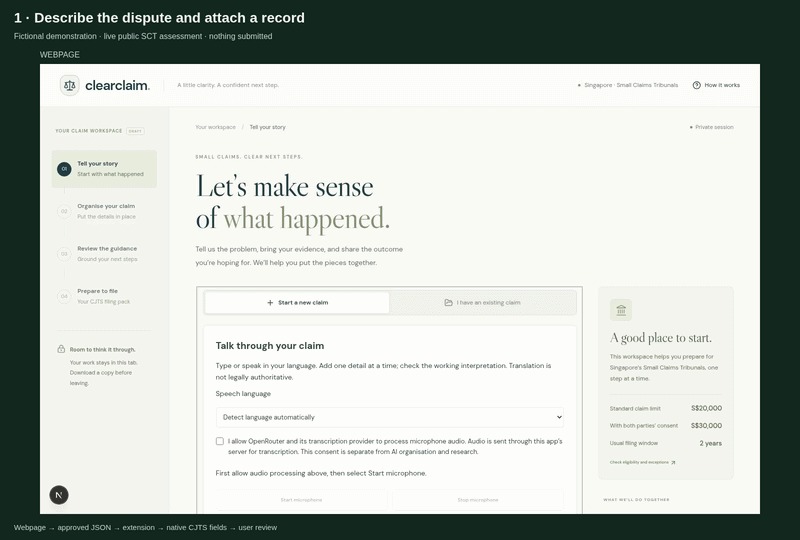The image size is (800, 540).
Task: Open Tell your story step
Action: pos(104,169)
